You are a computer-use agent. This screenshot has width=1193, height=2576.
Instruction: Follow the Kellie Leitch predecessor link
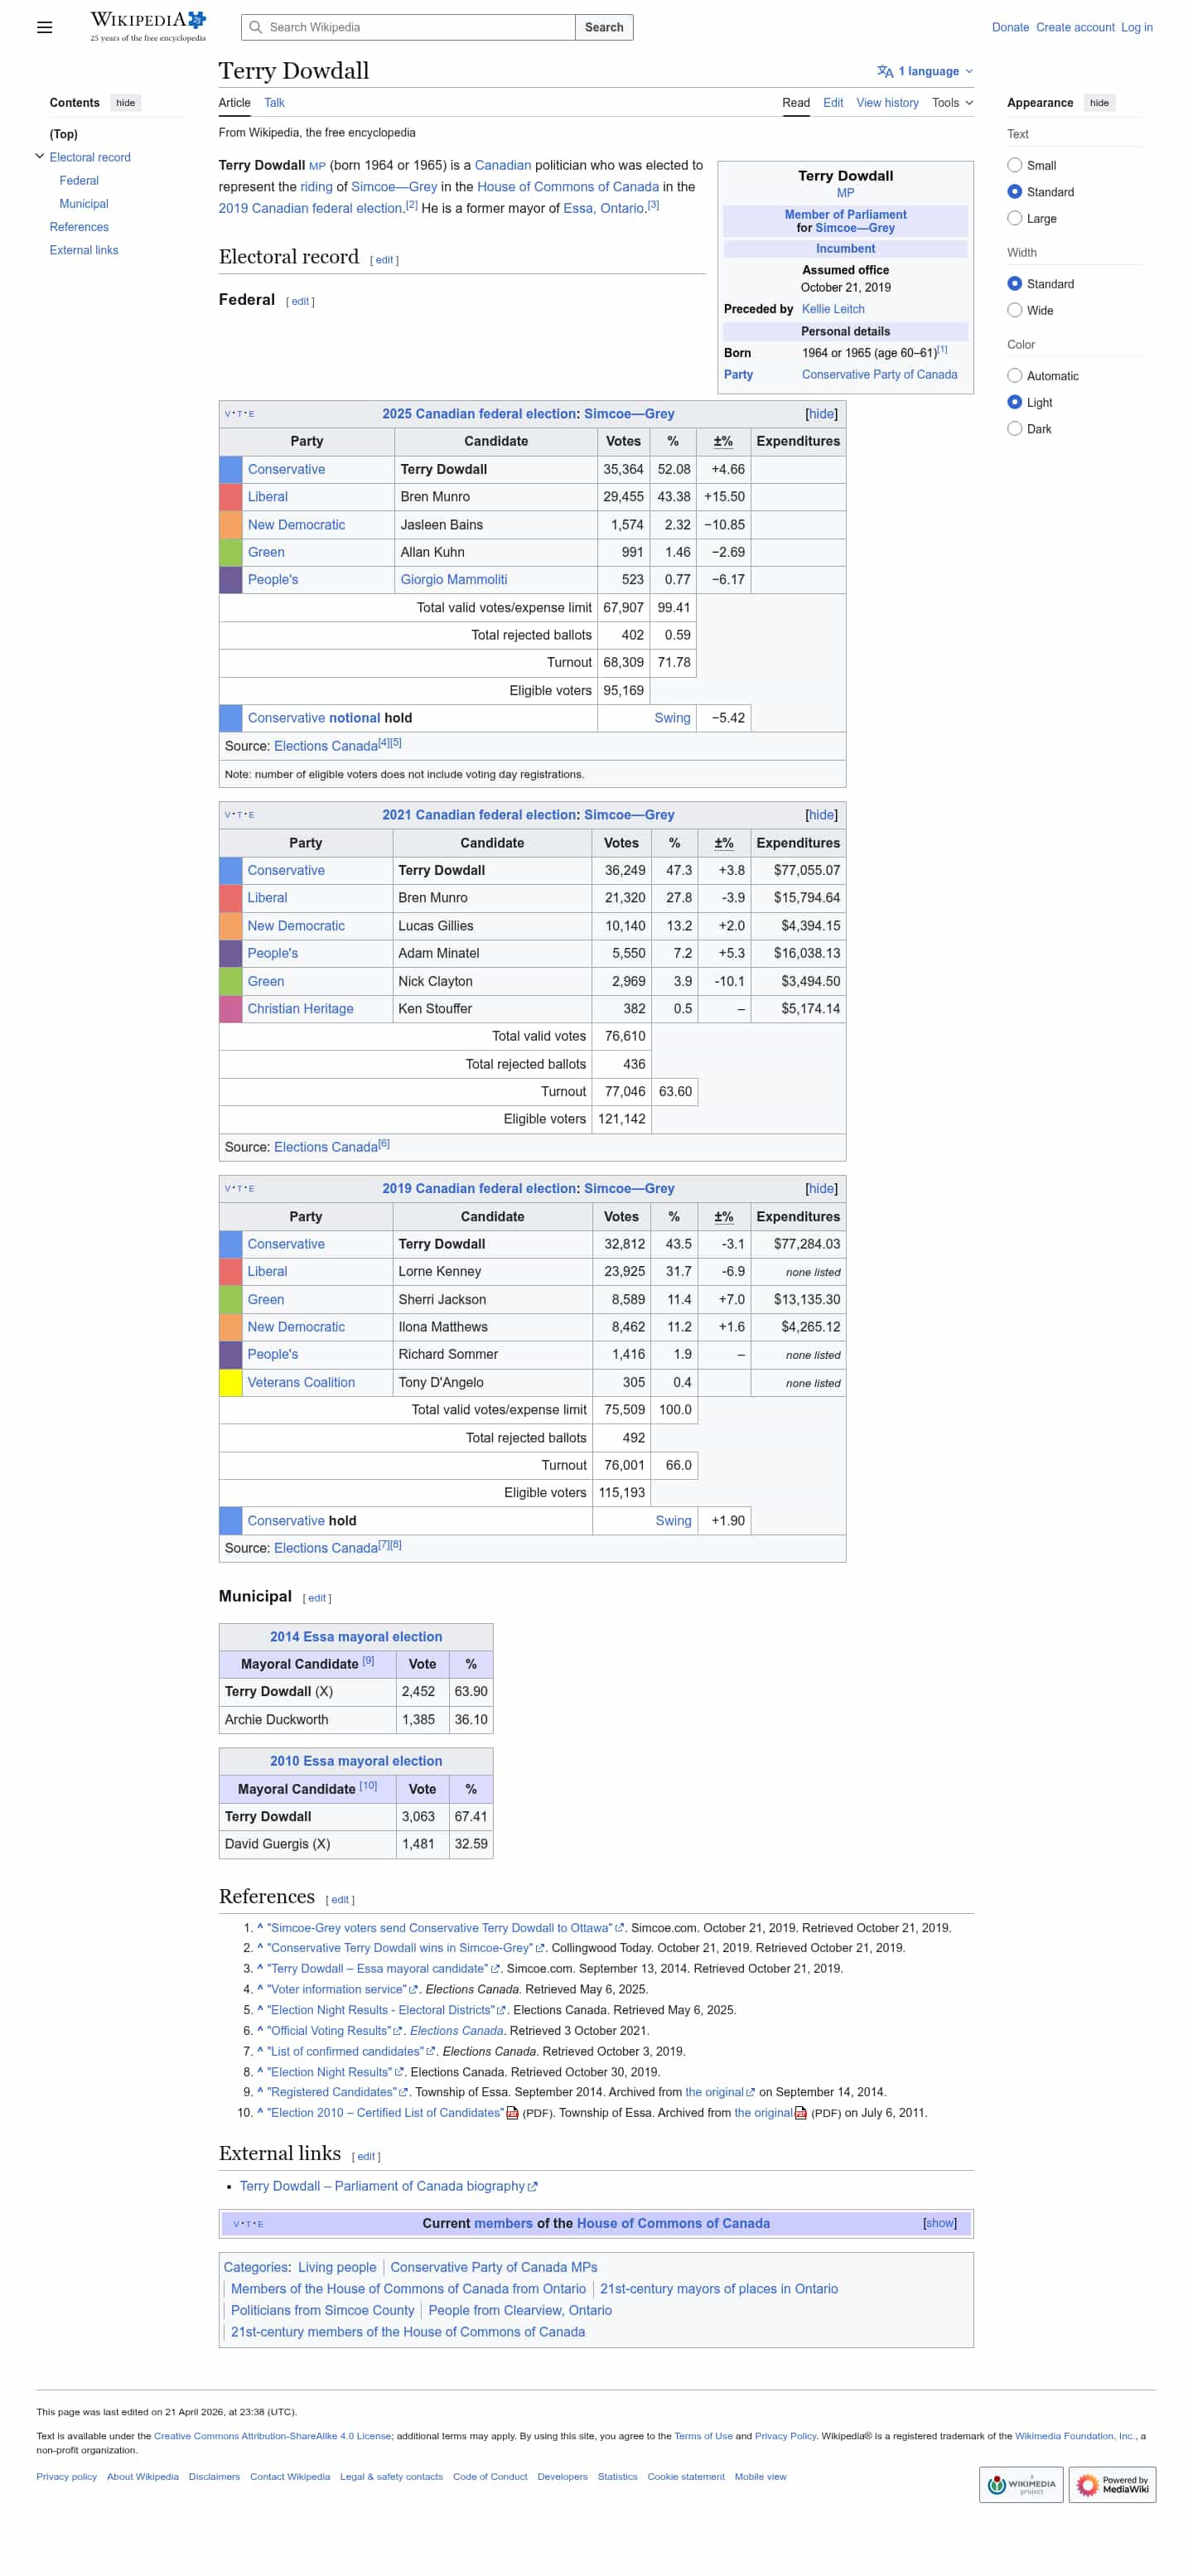tap(832, 309)
